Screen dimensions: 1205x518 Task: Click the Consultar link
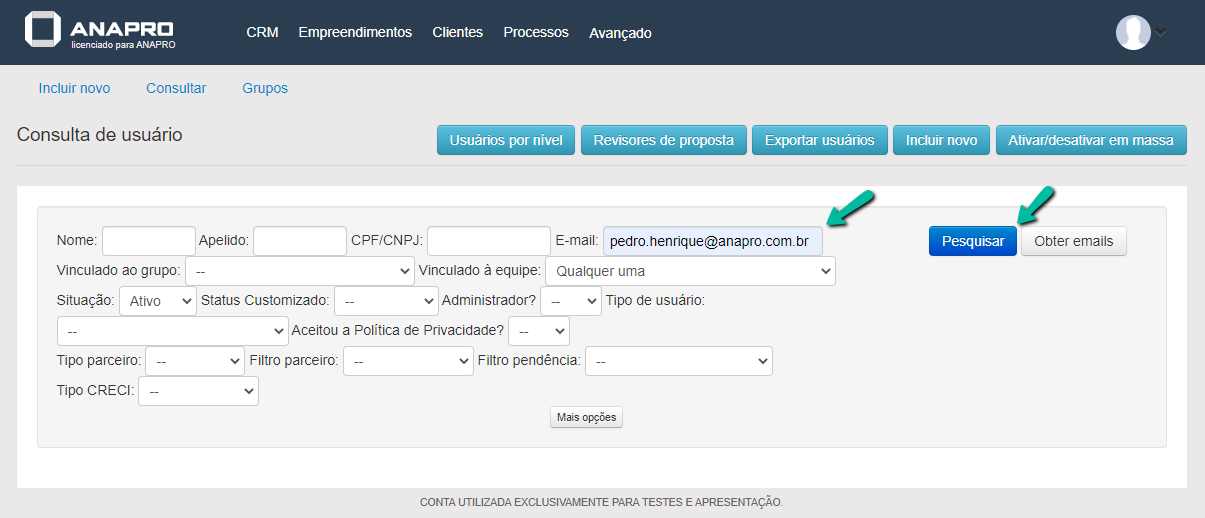pyautogui.click(x=176, y=88)
